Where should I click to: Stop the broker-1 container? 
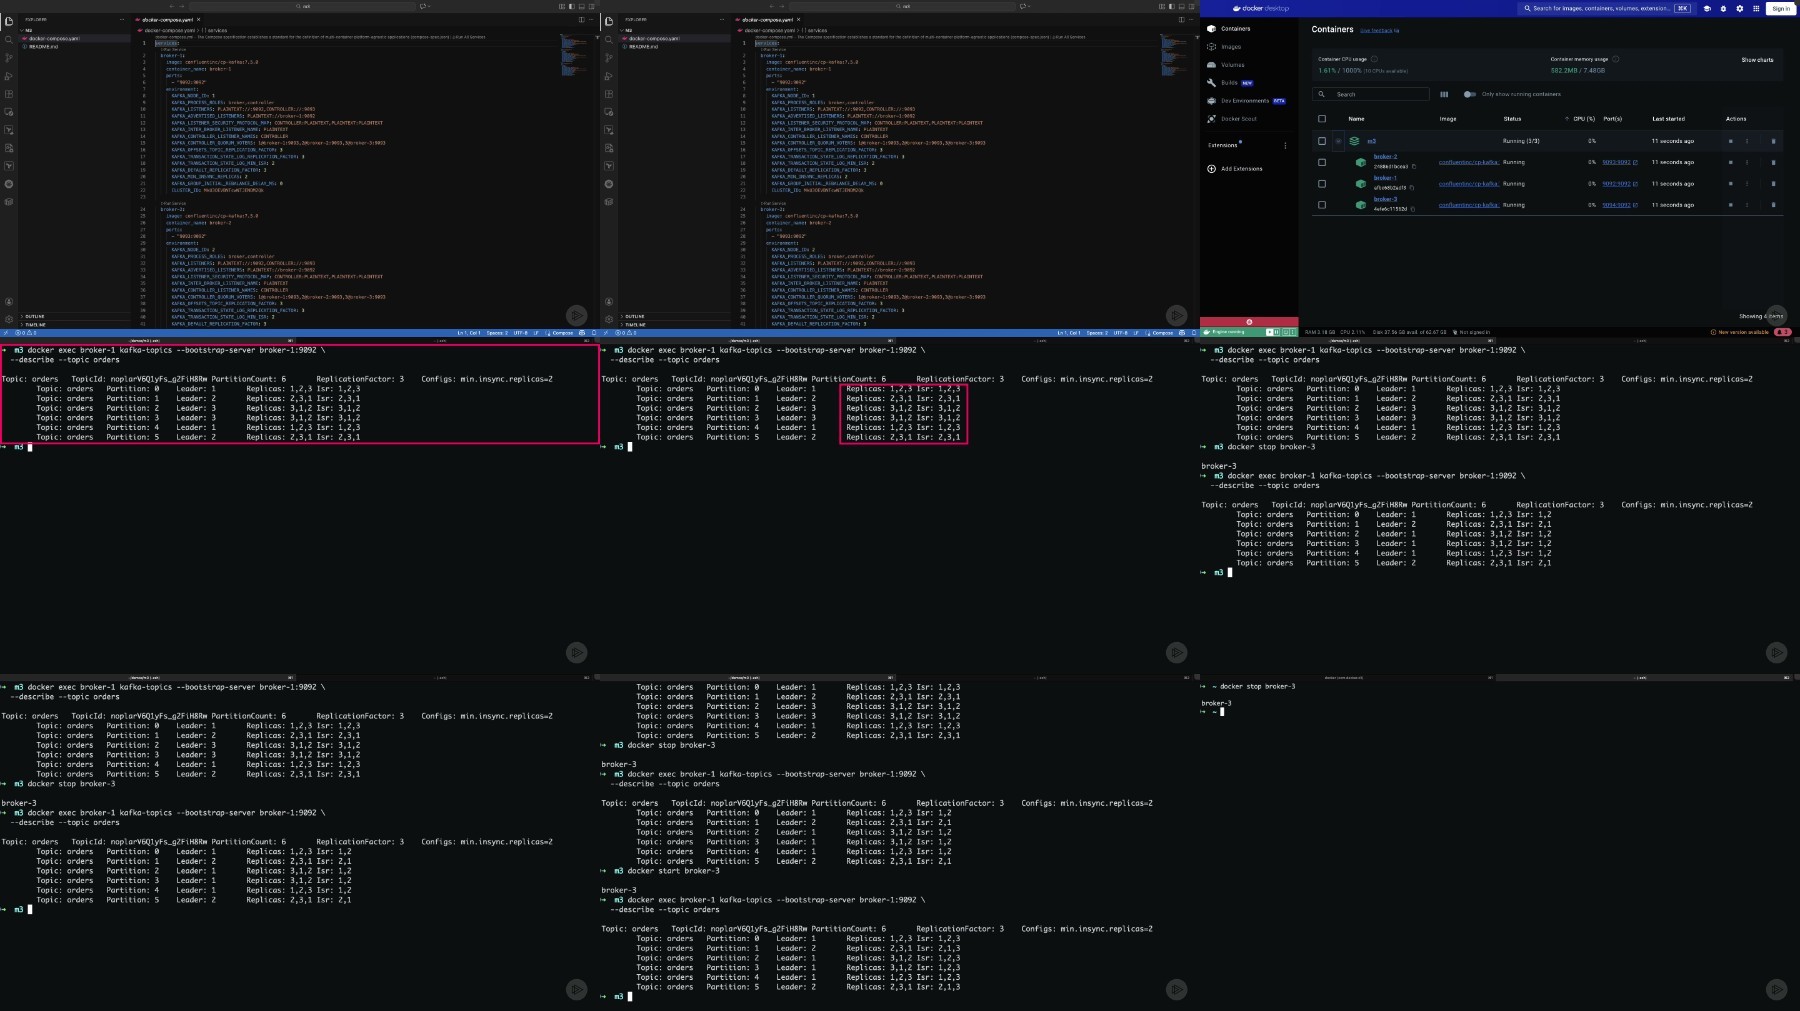pyautogui.click(x=1731, y=184)
